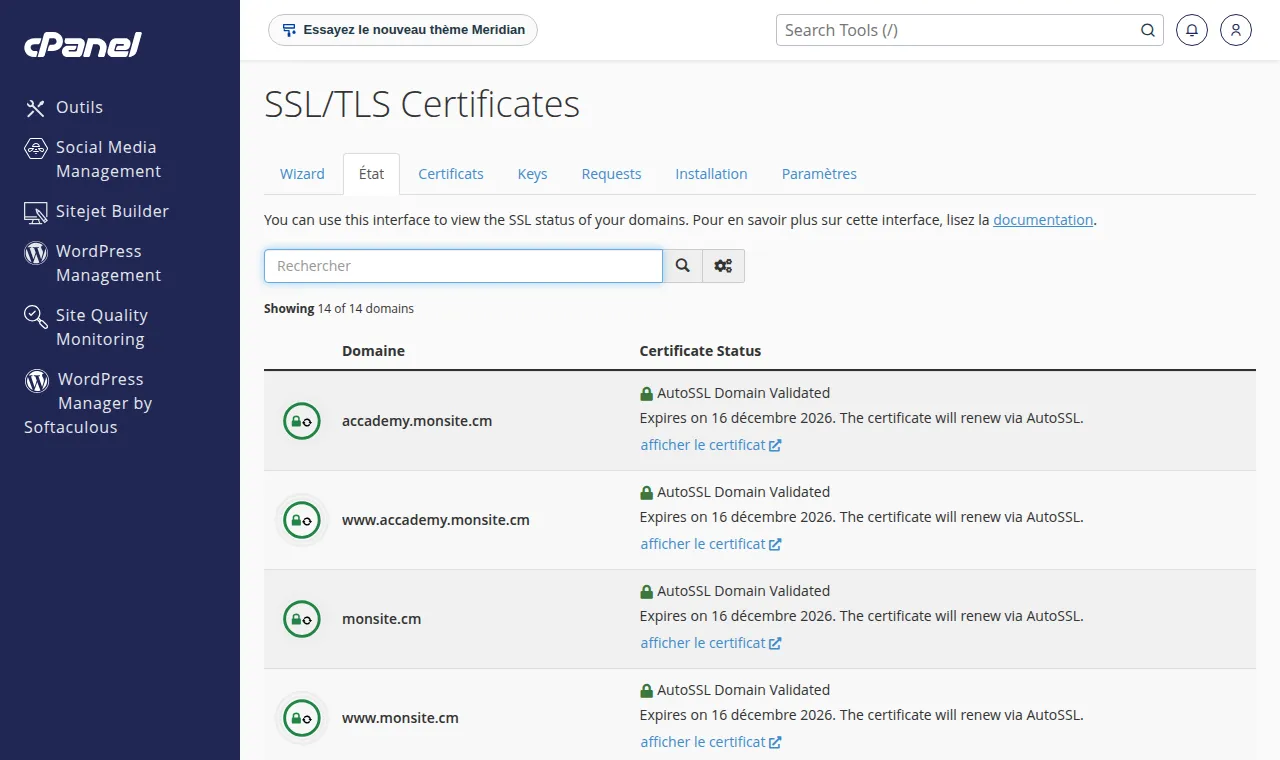The image size is (1280, 760).
Task: Open Site Quality Monitoring icon
Action: 36,317
